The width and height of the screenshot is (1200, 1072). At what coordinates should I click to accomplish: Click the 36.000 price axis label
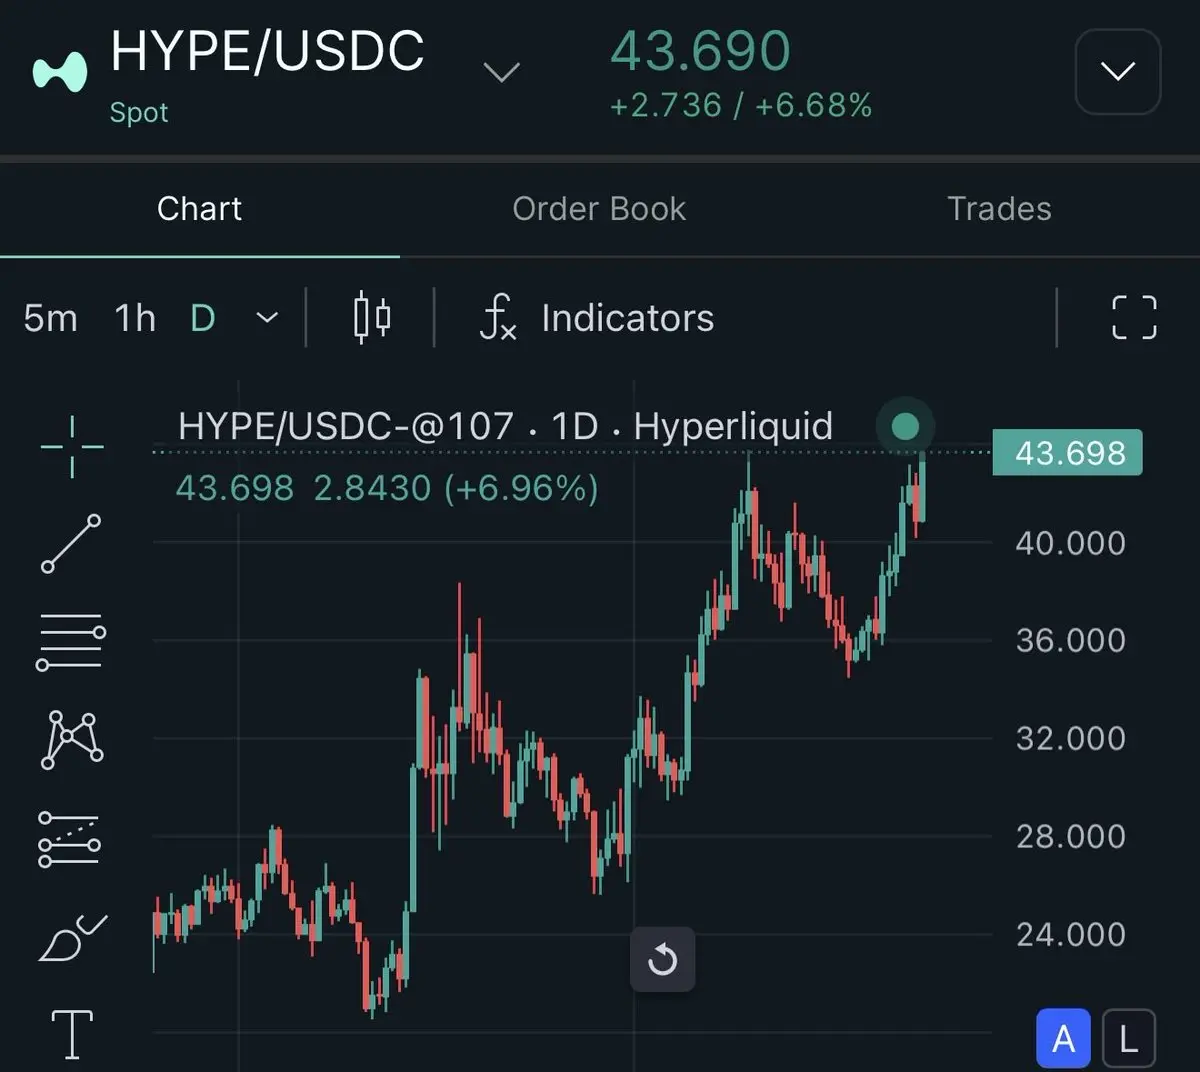(1070, 640)
